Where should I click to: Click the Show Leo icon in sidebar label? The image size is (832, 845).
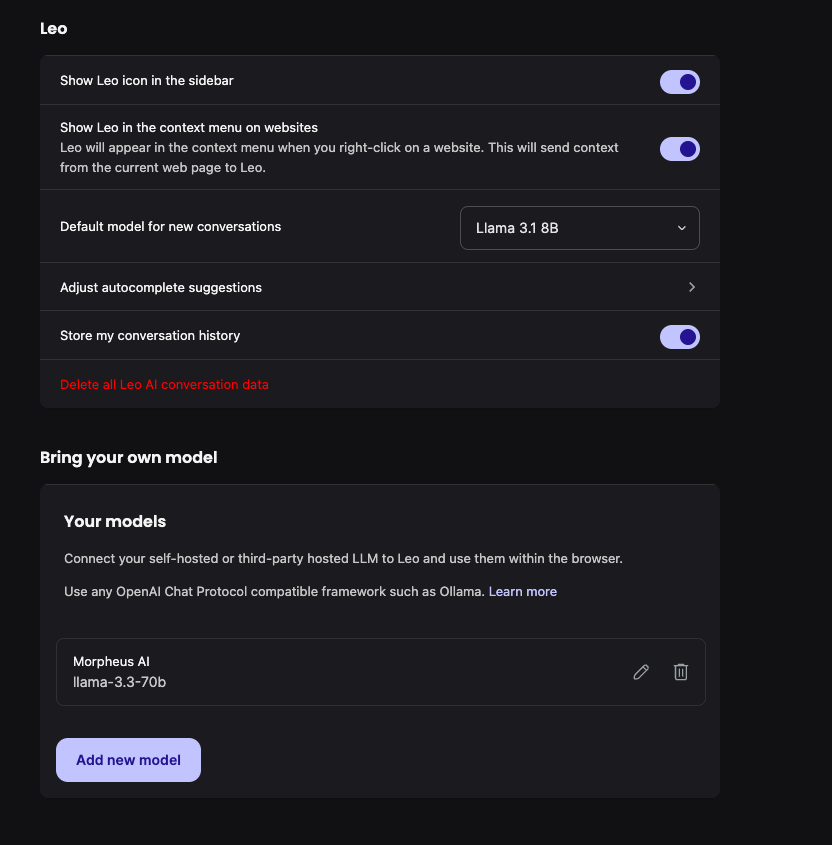(x=147, y=80)
